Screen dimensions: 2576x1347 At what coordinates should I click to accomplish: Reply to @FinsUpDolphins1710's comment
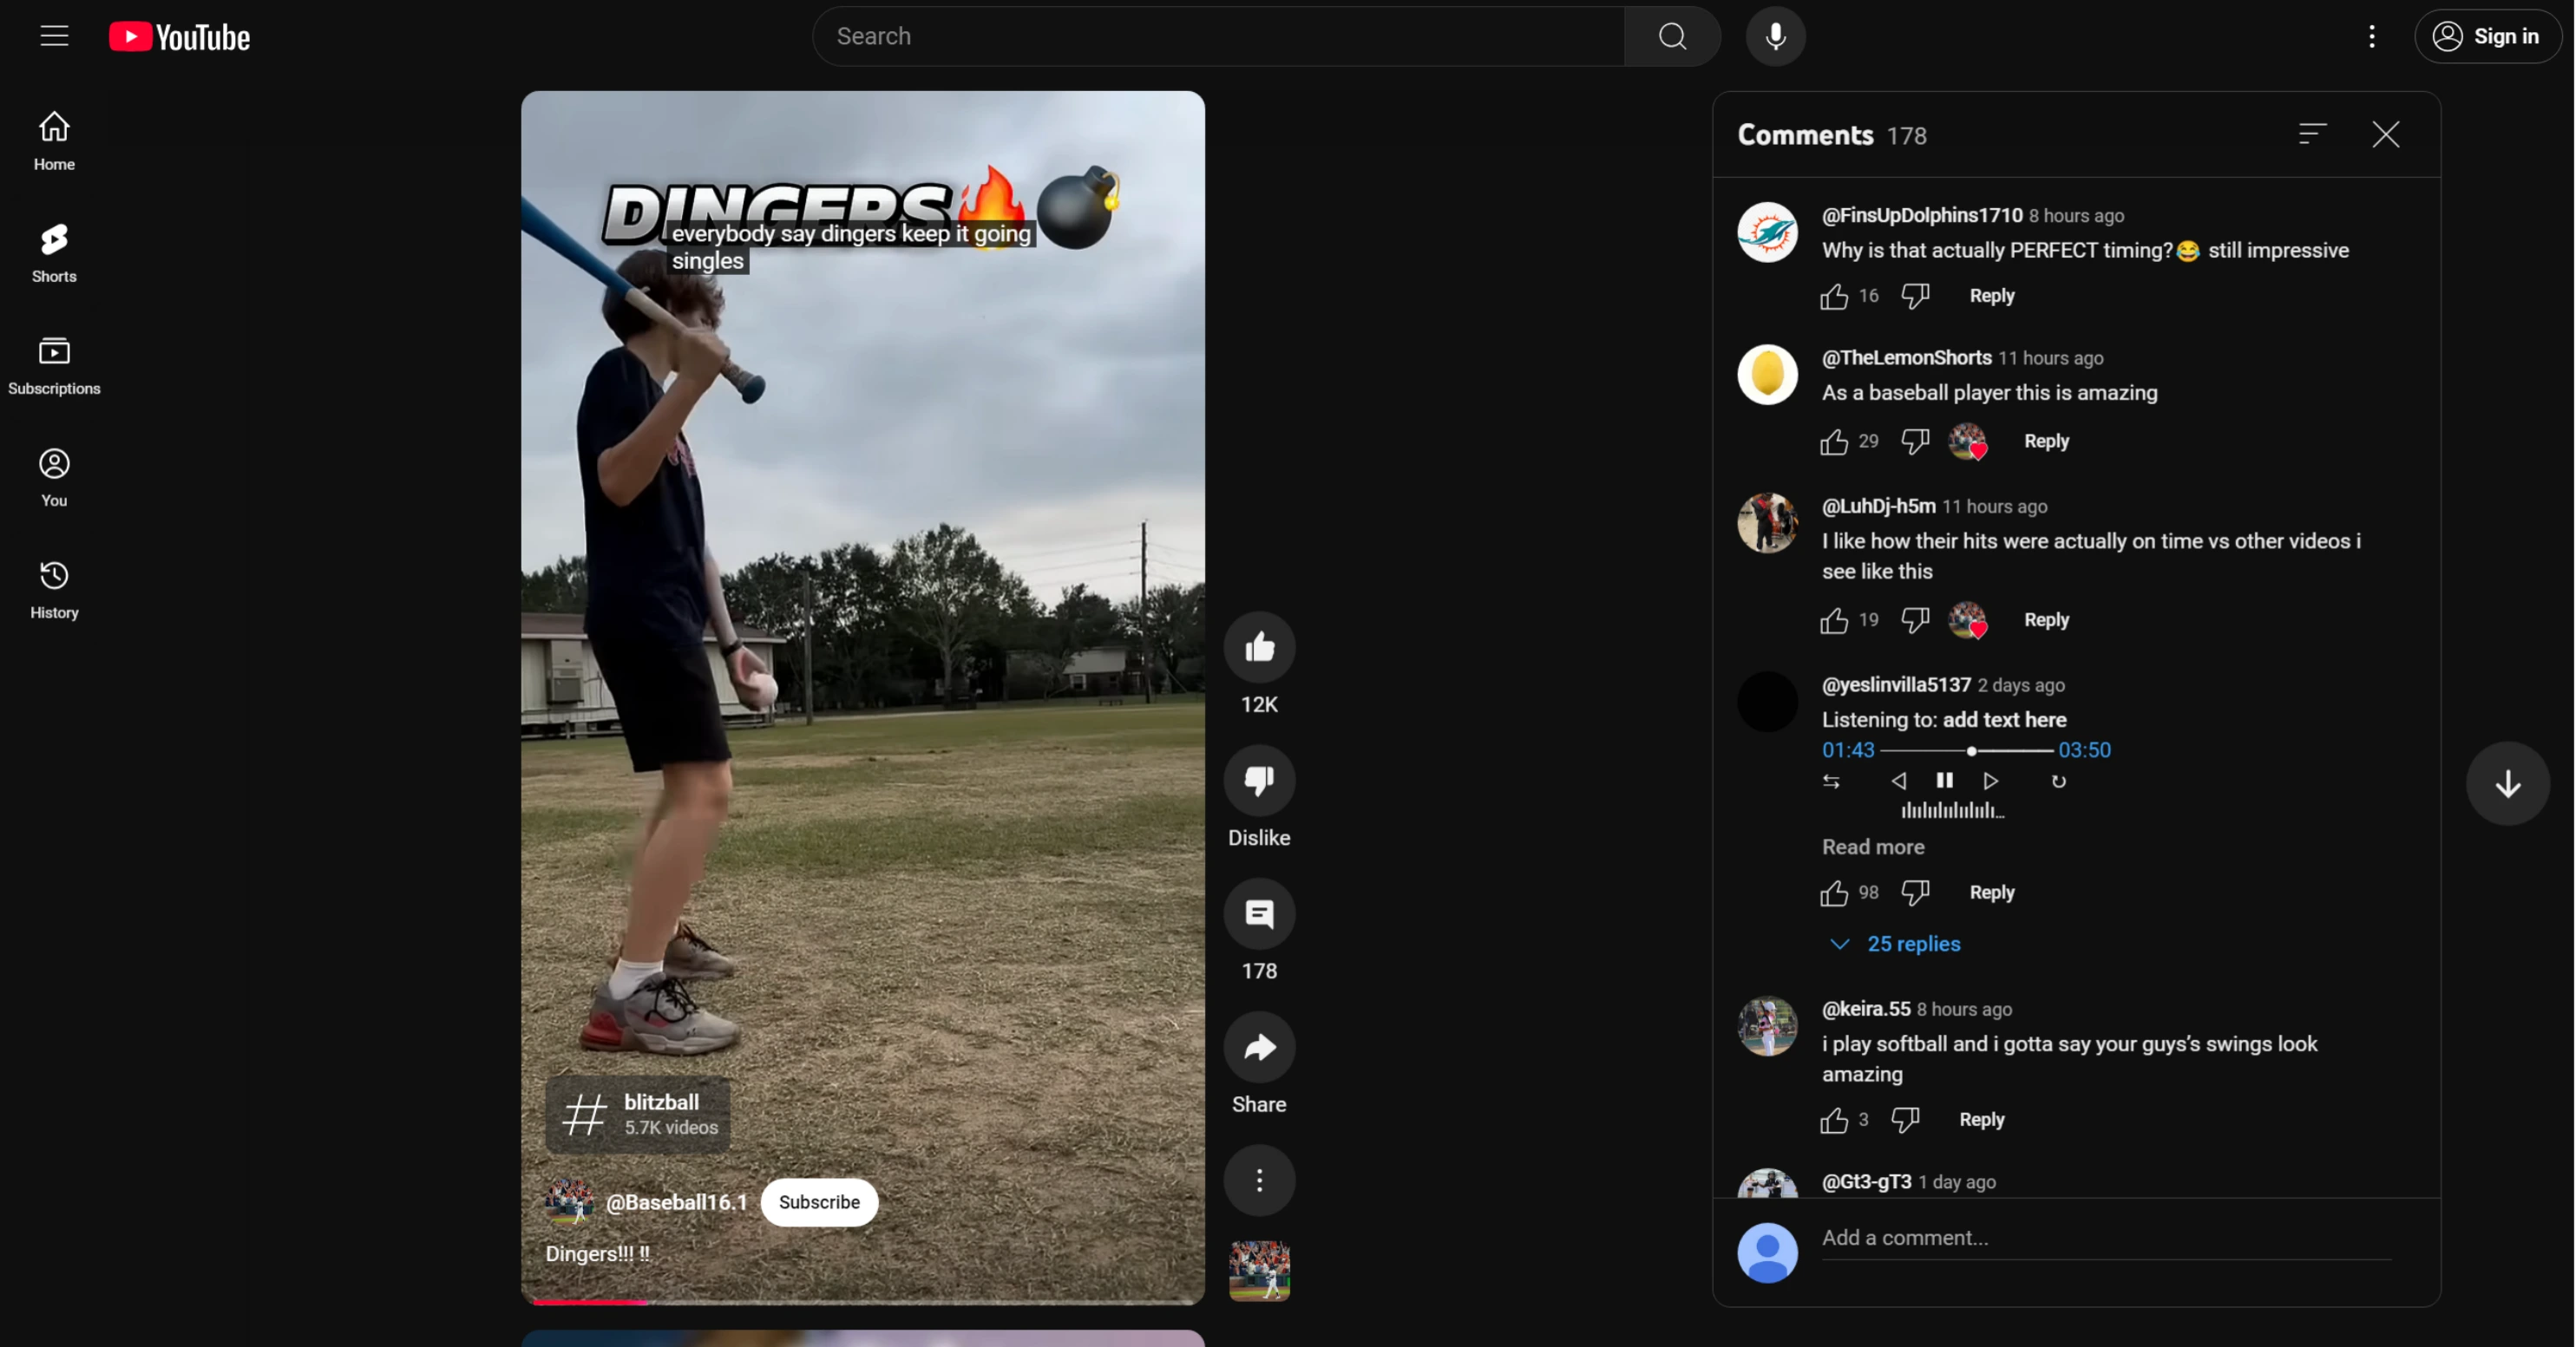click(1991, 295)
